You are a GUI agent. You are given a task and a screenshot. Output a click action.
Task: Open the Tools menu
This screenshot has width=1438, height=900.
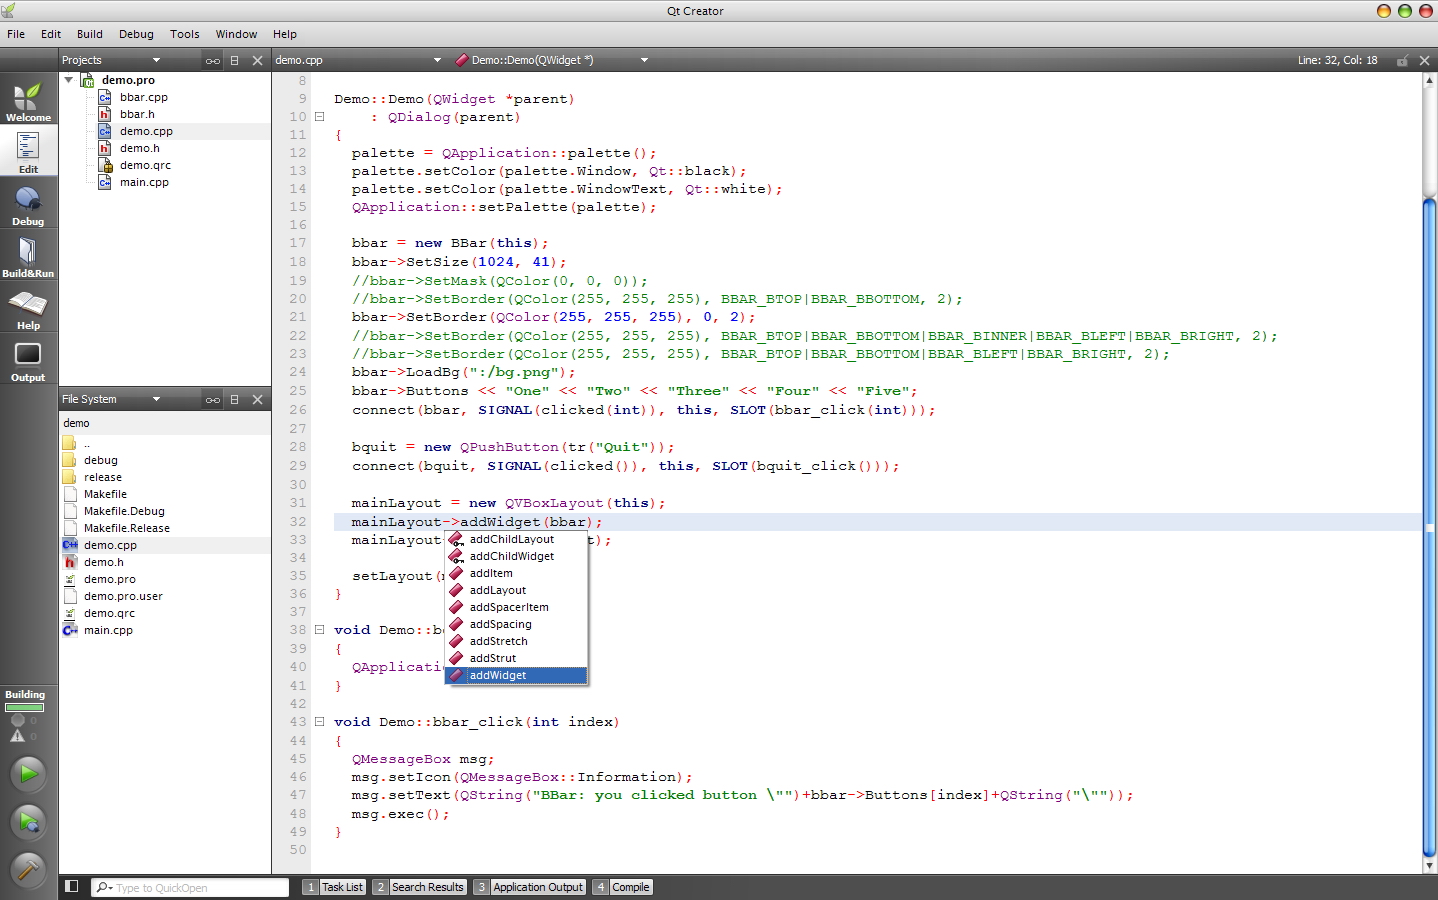[x=185, y=34]
